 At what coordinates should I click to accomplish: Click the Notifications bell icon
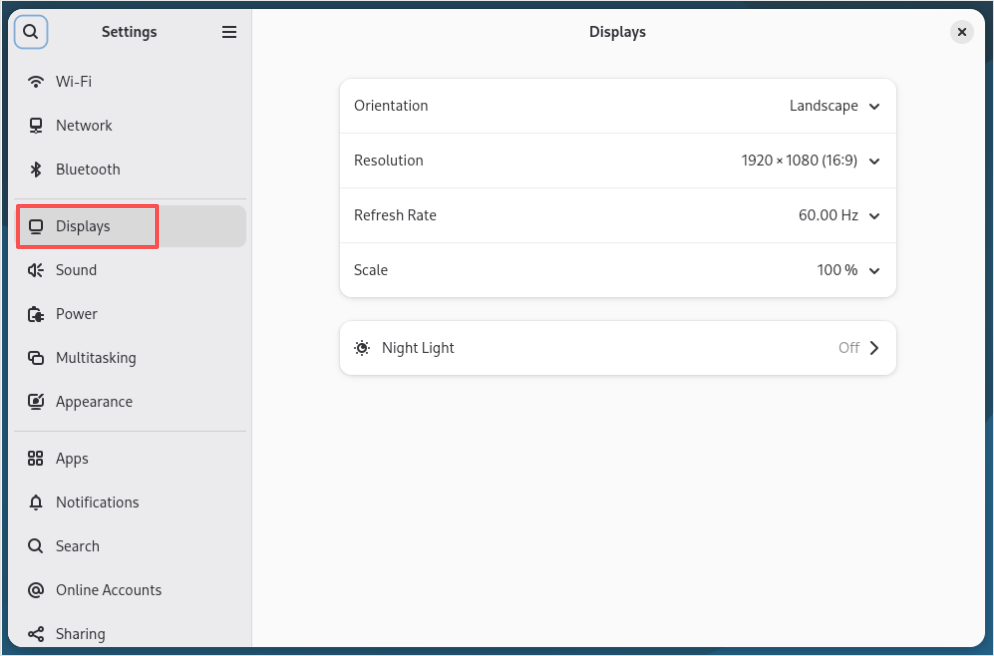[36, 502]
